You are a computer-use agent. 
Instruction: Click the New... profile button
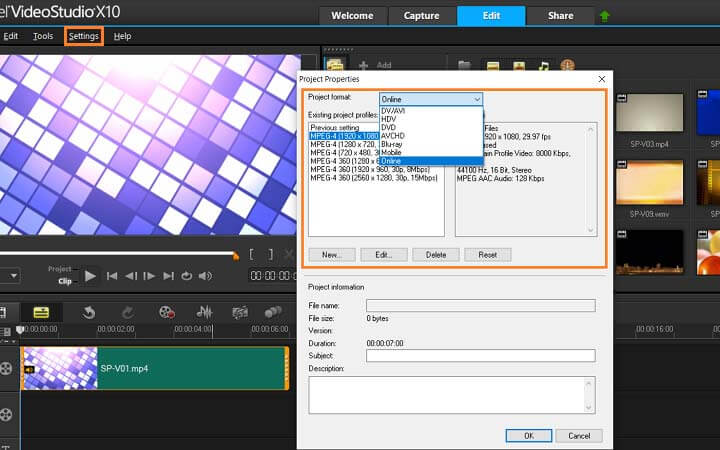(x=332, y=254)
